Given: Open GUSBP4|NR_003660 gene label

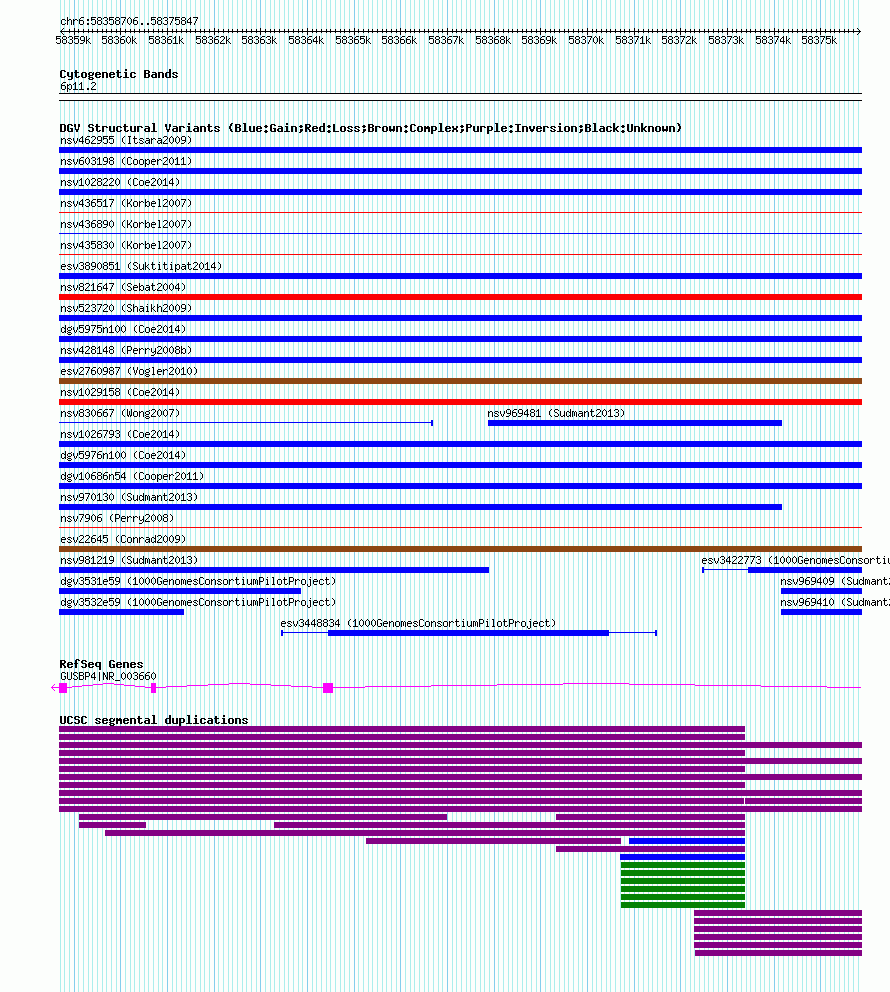Looking at the screenshot, I should [108, 676].
